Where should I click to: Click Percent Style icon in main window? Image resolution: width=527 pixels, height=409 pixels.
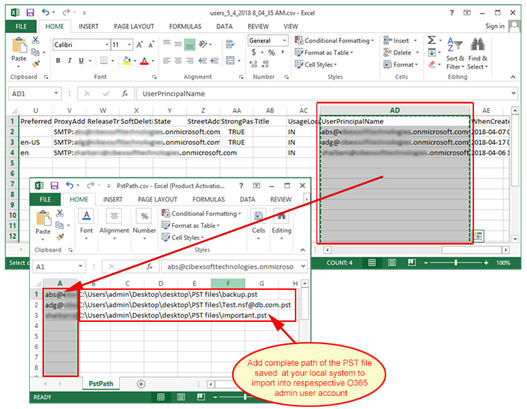(272, 52)
